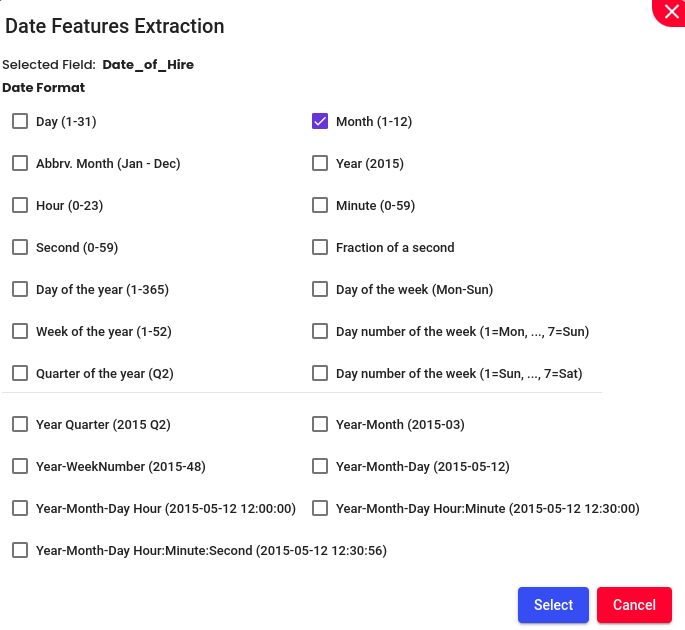Image resolution: width=685 pixels, height=630 pixels.
Task: Click the blue Select button
Action: [x=553, y=605]
